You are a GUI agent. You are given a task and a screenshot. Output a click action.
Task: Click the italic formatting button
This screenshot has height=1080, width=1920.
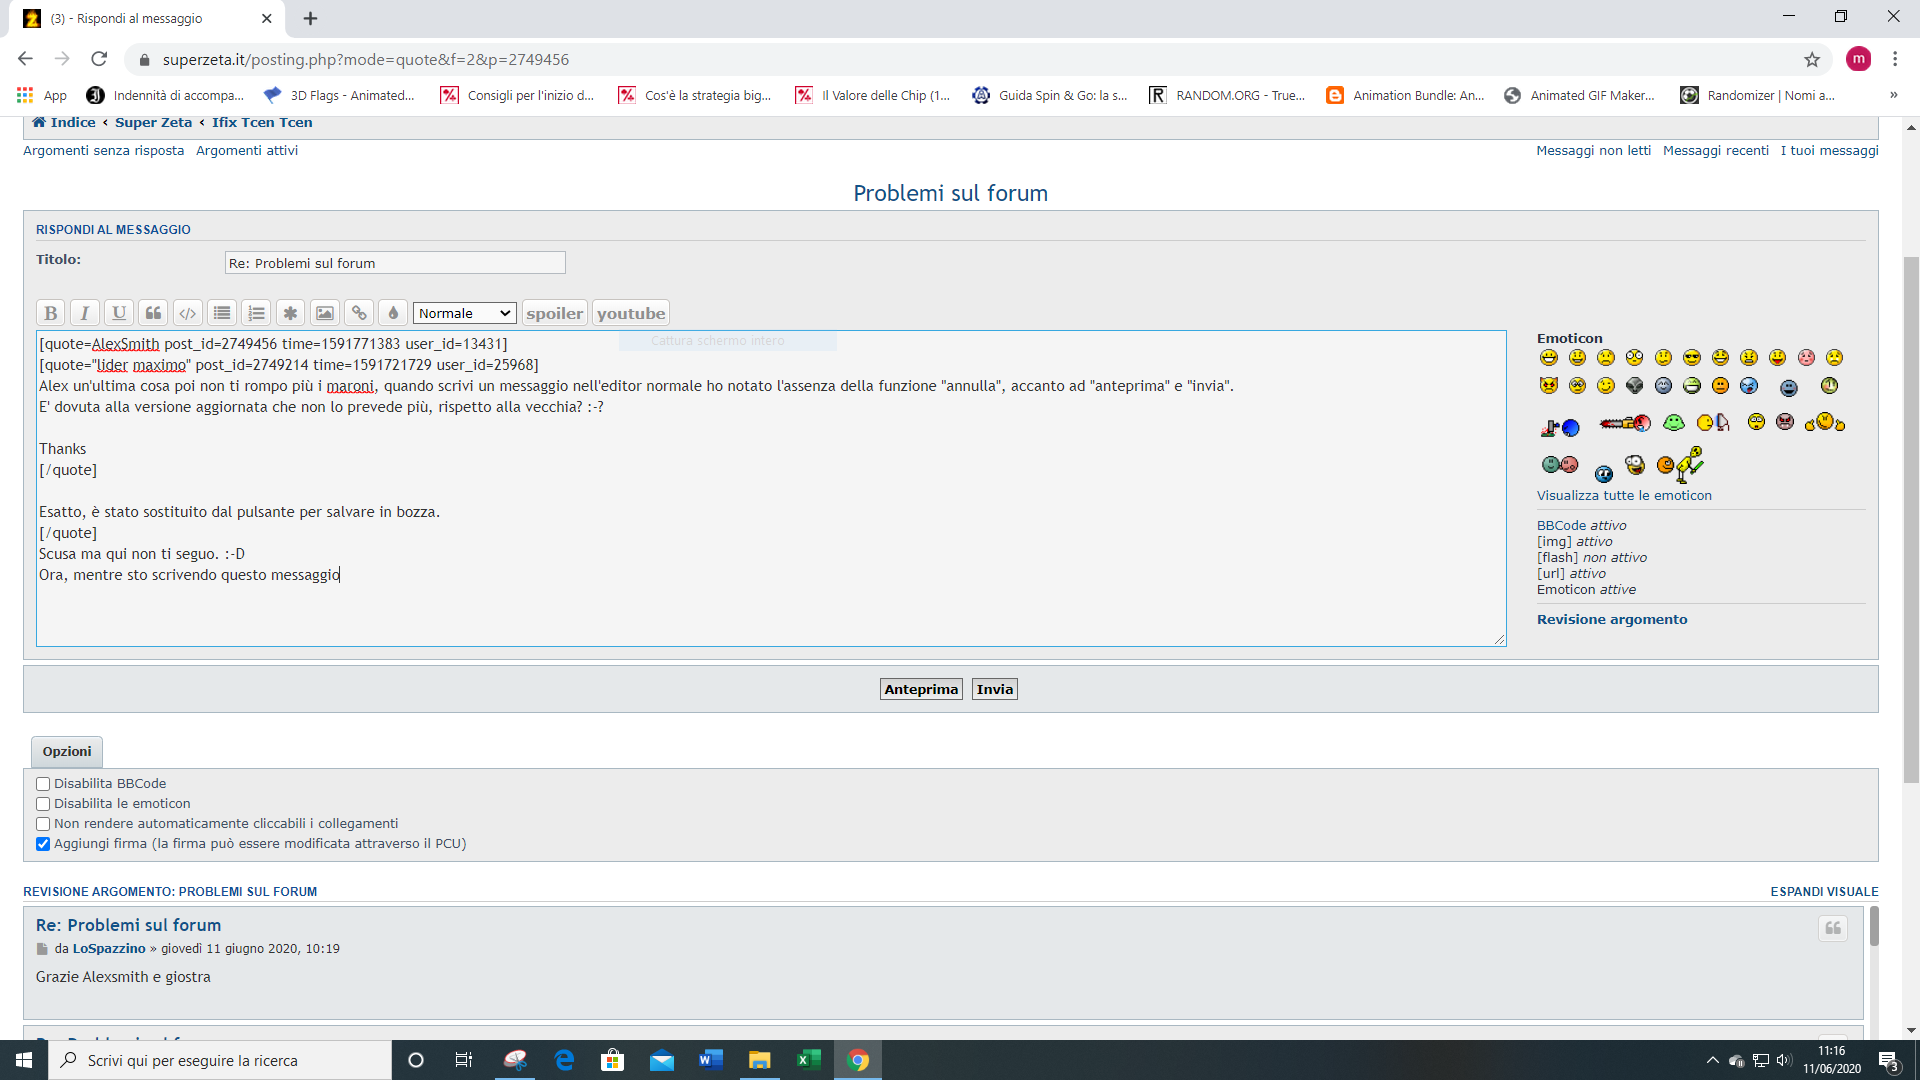85,313
